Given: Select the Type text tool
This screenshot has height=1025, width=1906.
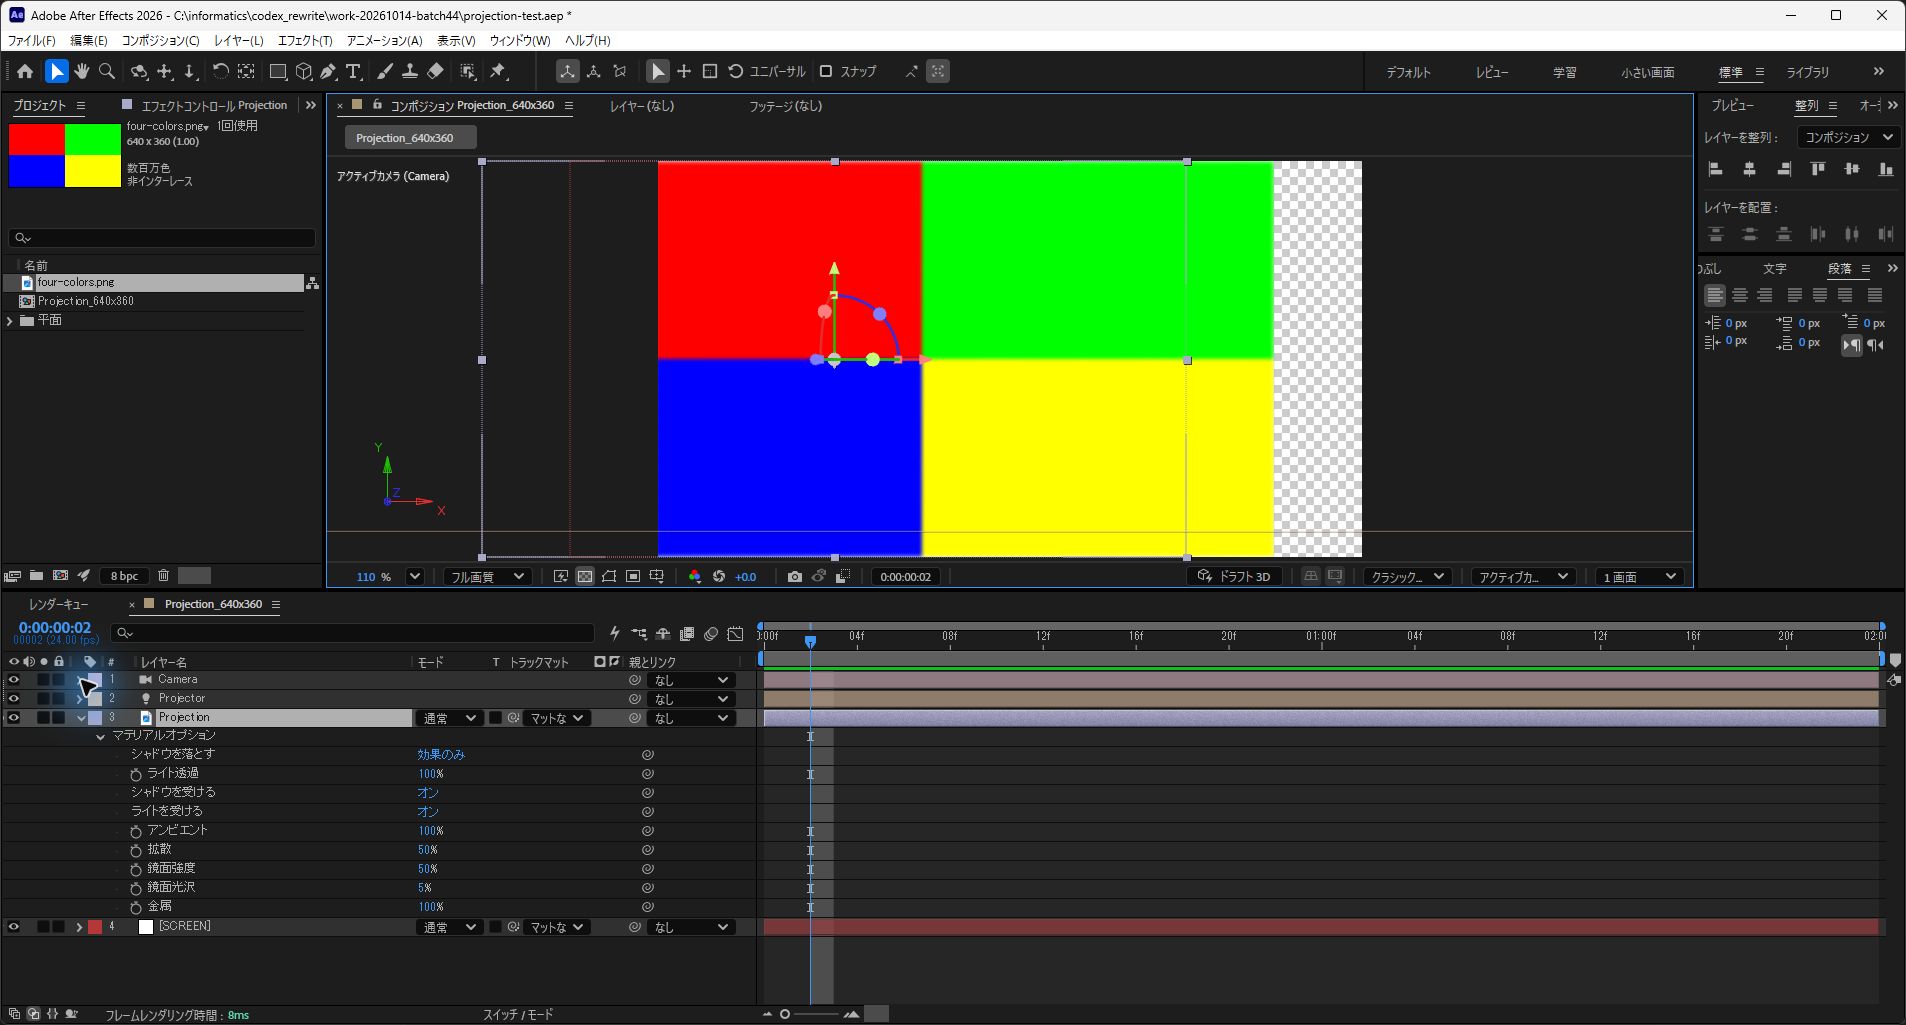Looking at the screenshot, I should coord(353,72).
